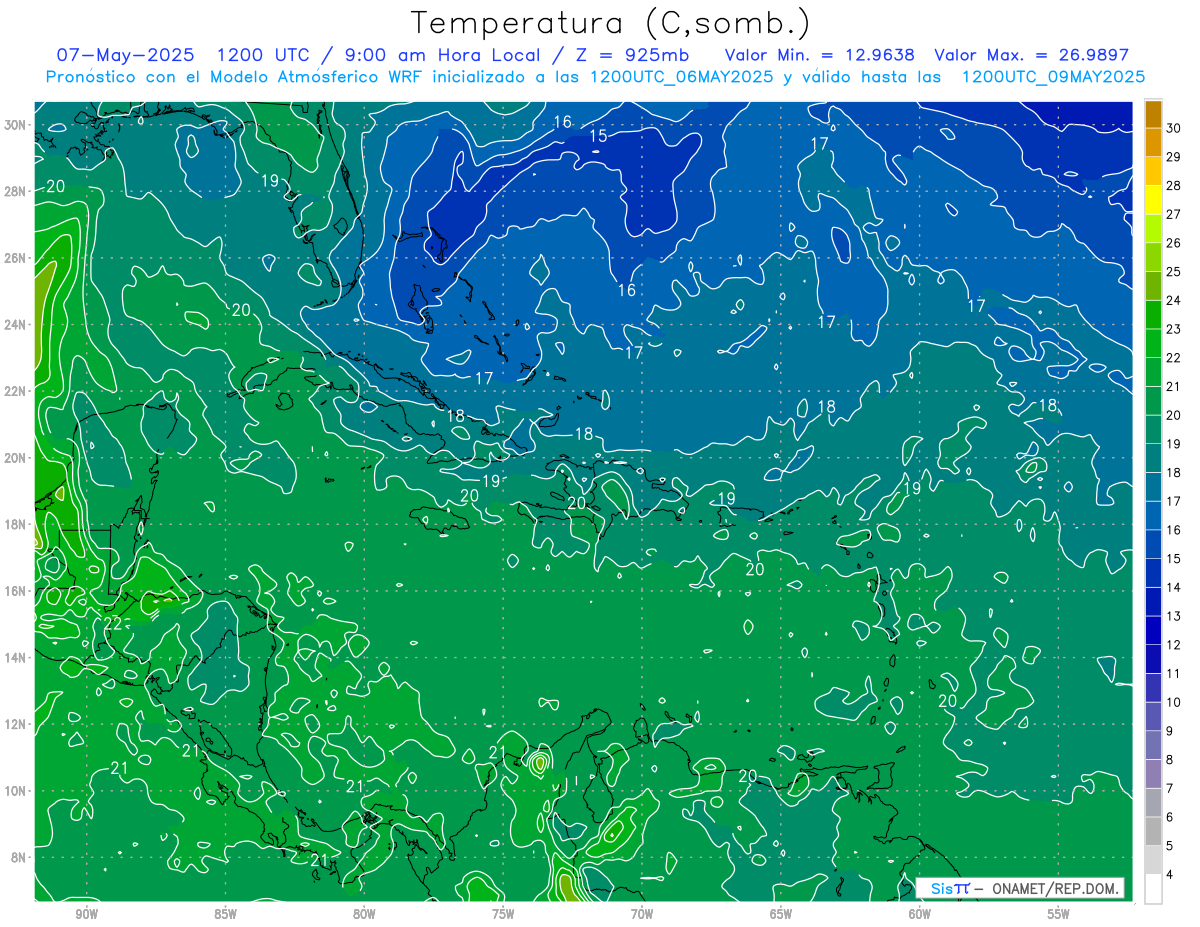Click the '28N' latitude axis label

(15, 191)
